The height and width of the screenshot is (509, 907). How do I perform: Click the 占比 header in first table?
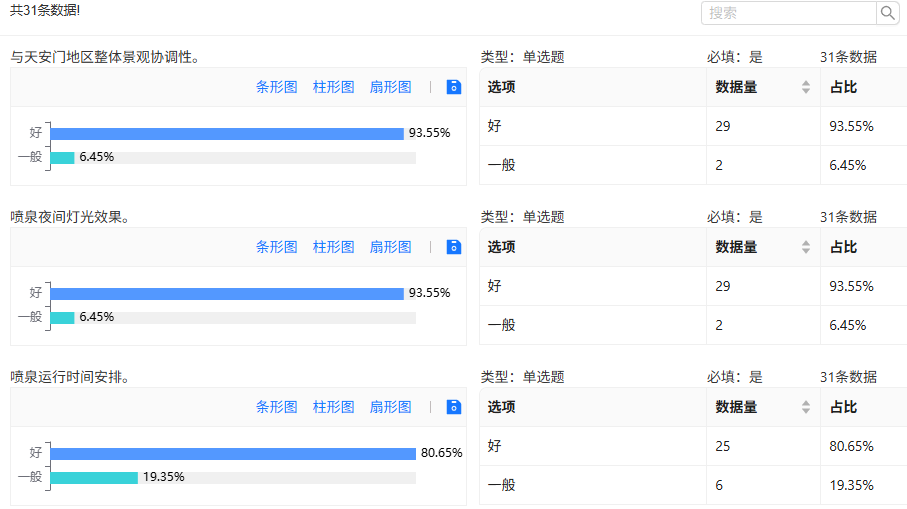click(x=843, y=87)
